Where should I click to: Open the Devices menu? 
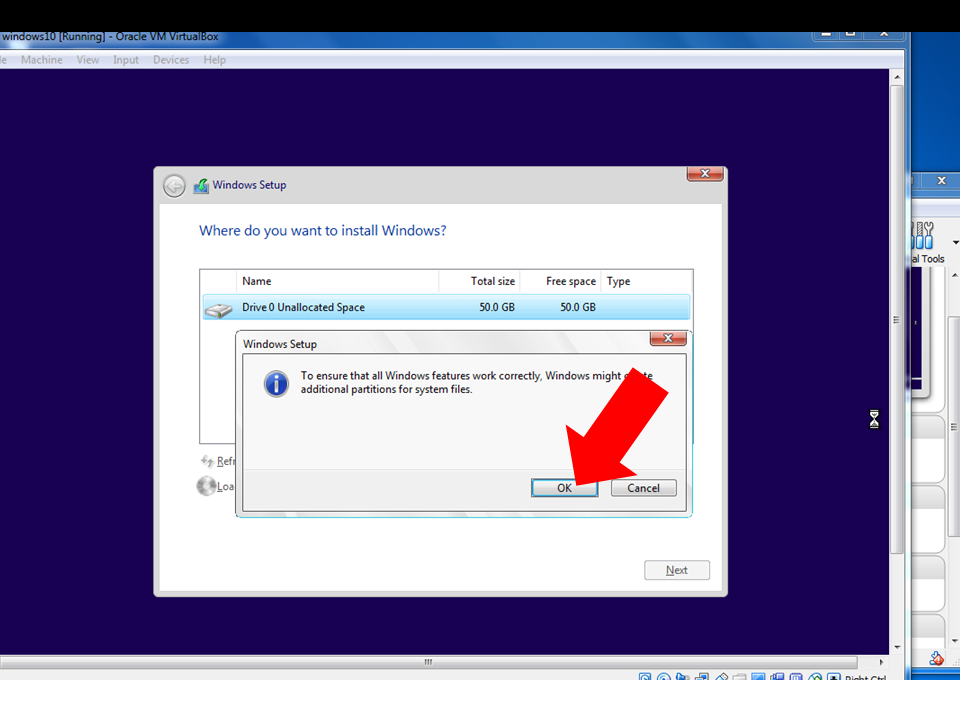pos(170,60)
